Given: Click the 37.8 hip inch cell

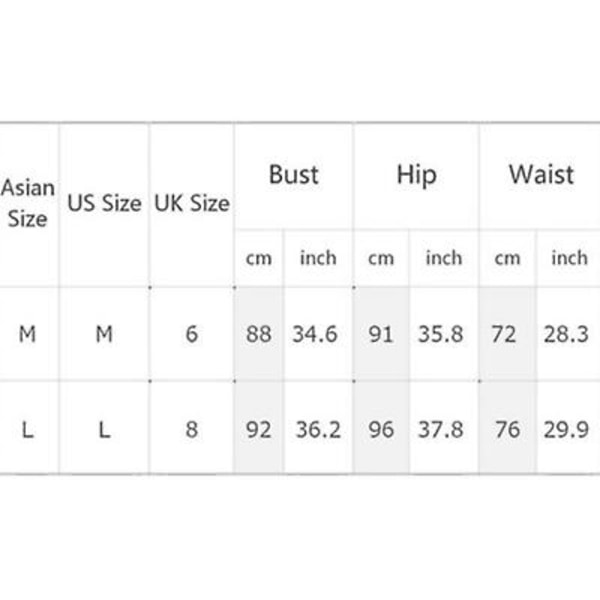Looking at the screenshot, I should 443,429.
